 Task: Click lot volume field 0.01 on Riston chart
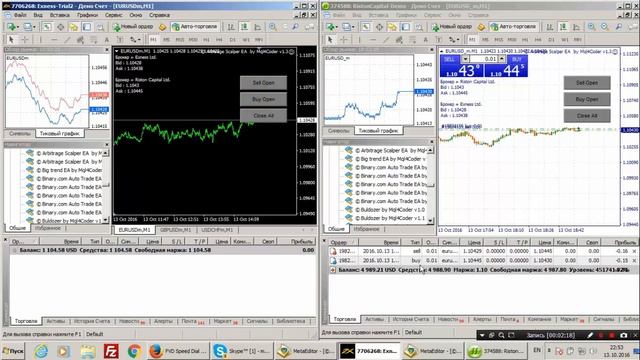(x=483, y=59)
